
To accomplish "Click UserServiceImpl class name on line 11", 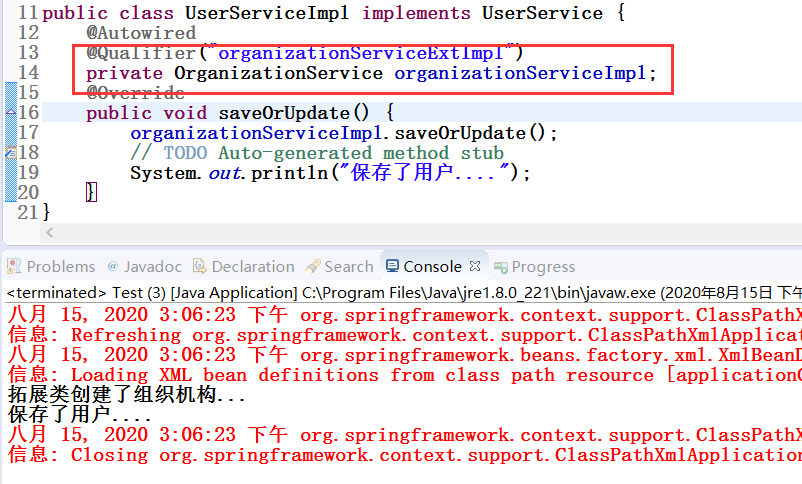I will [267, 13].
